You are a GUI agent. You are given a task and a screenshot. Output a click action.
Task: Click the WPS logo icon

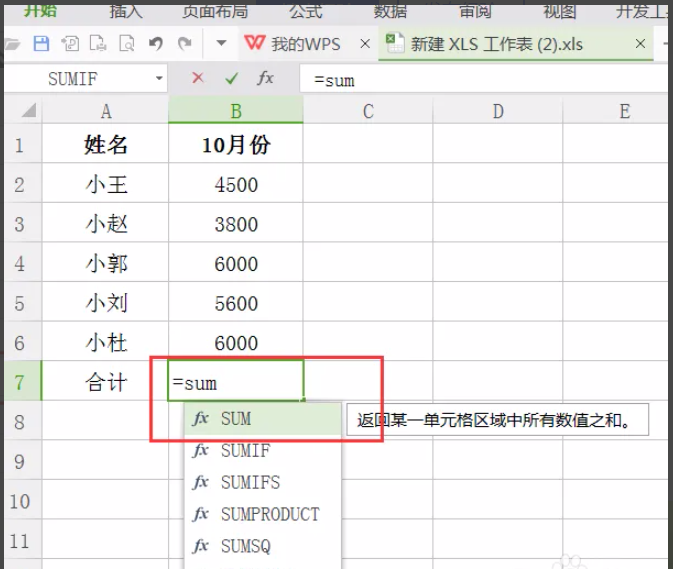[x=254, y=43]
